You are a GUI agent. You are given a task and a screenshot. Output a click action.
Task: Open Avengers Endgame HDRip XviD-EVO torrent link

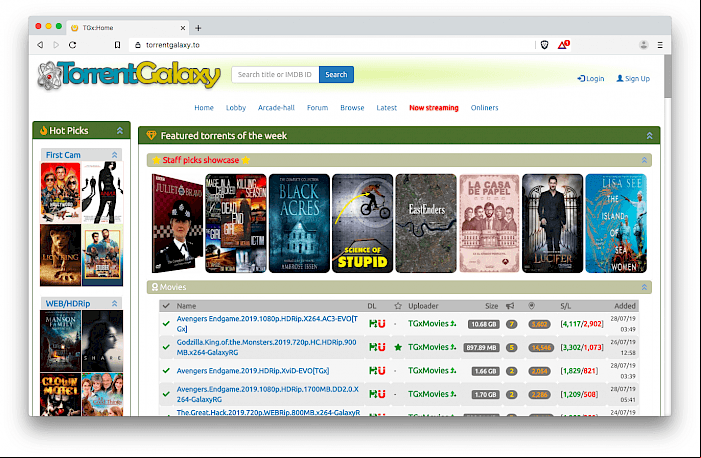click(253, 371)
